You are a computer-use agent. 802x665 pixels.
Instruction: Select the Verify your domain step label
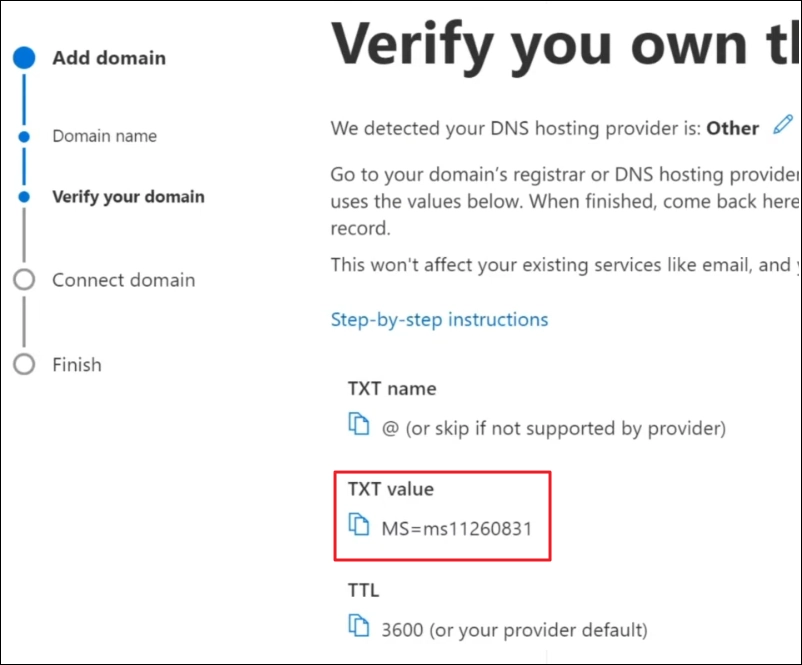pos(128,197)
